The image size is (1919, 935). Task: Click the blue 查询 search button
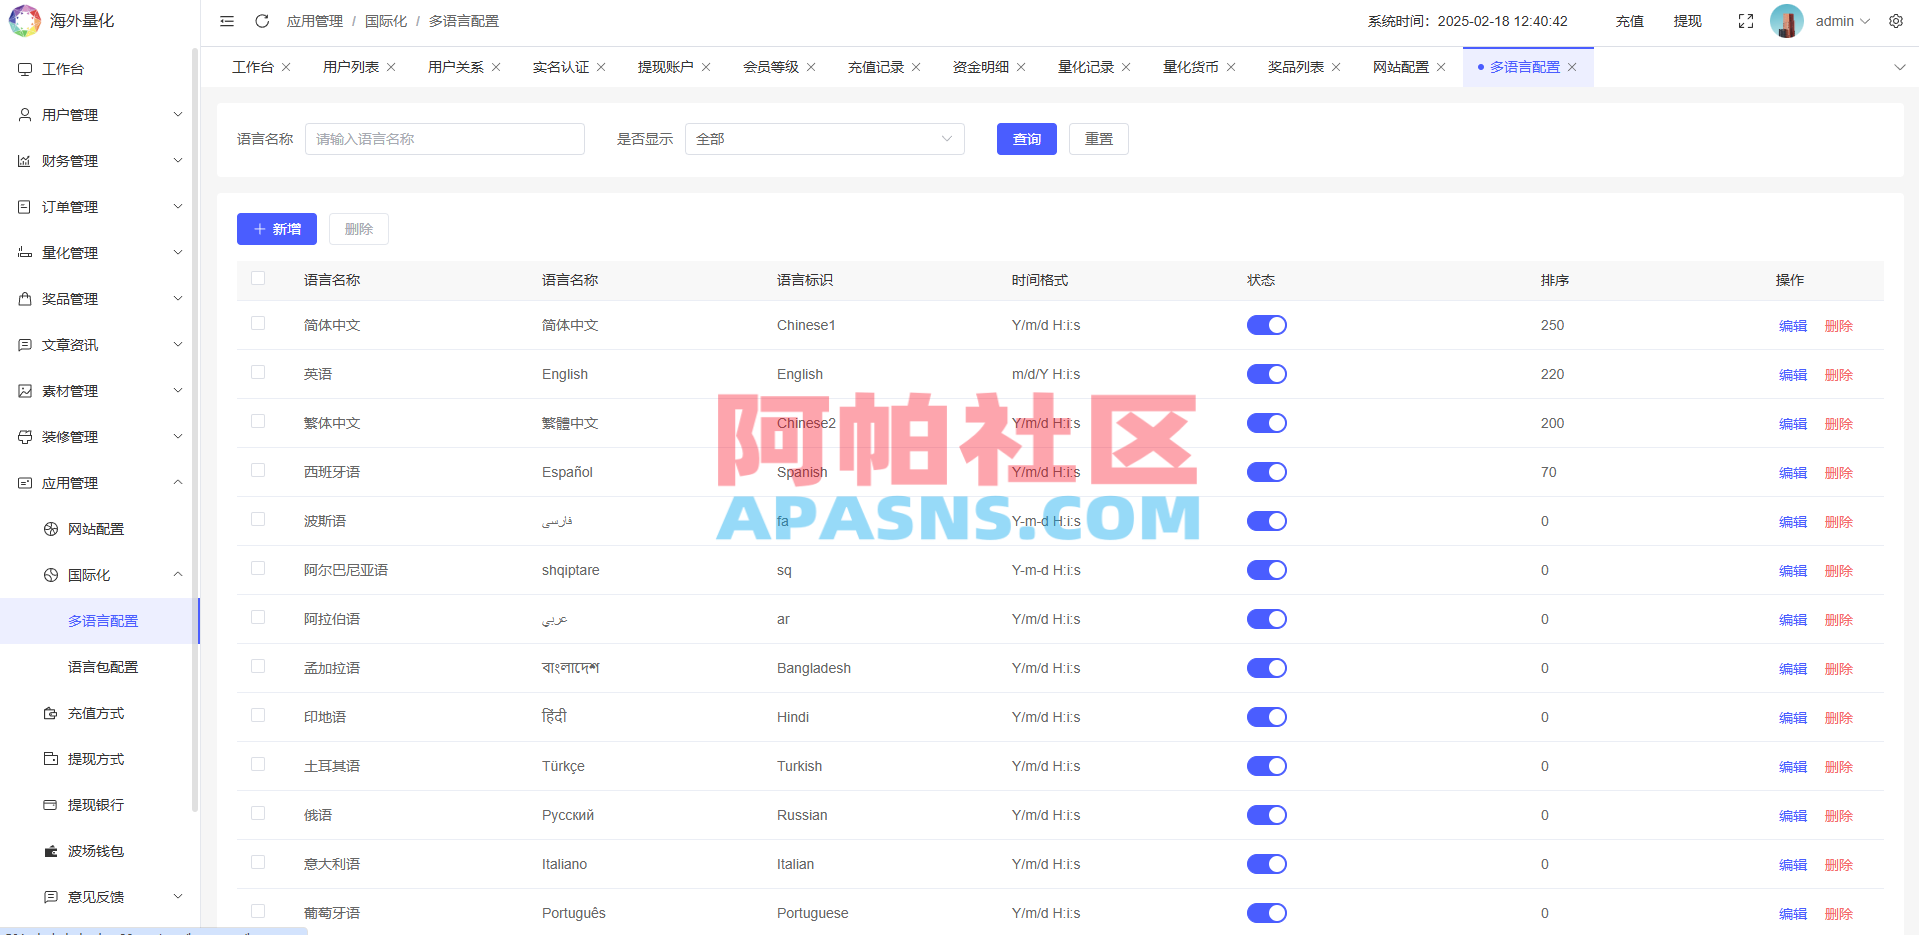pos(1025,138)
